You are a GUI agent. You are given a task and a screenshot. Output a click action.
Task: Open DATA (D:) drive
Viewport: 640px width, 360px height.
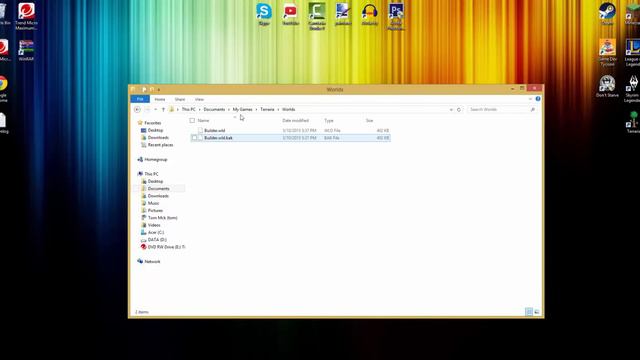pos(157,240)
